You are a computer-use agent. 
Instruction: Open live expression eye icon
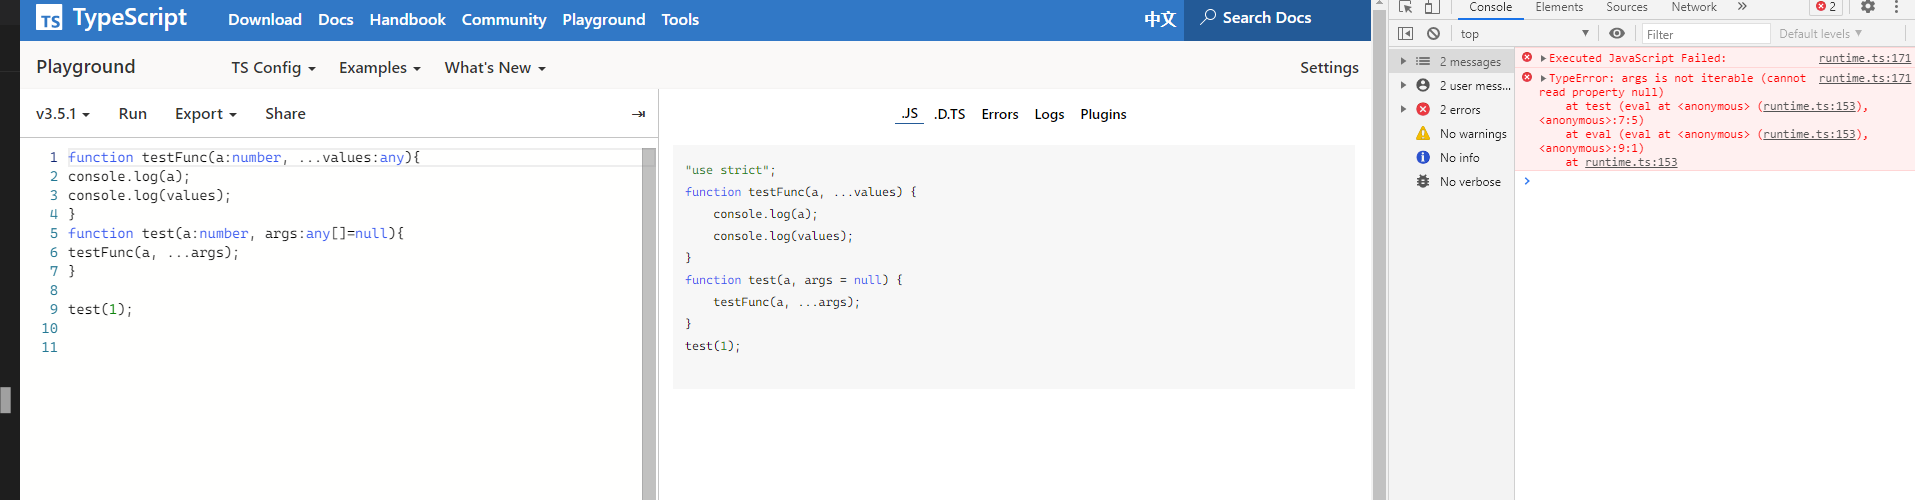pyautogui.click(x=1617, y=34)
